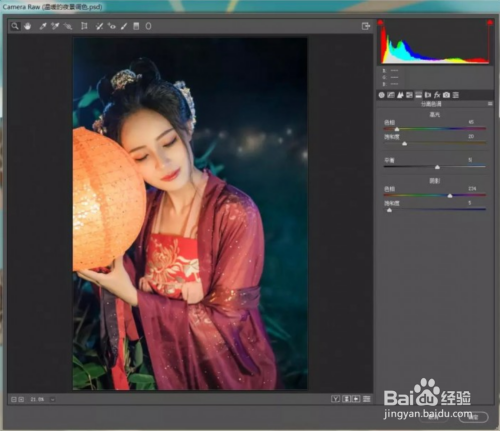Viewport: 500px width, 431px height.
Task: Click the Highlights saturation value 20
Action: coord(471,136)
